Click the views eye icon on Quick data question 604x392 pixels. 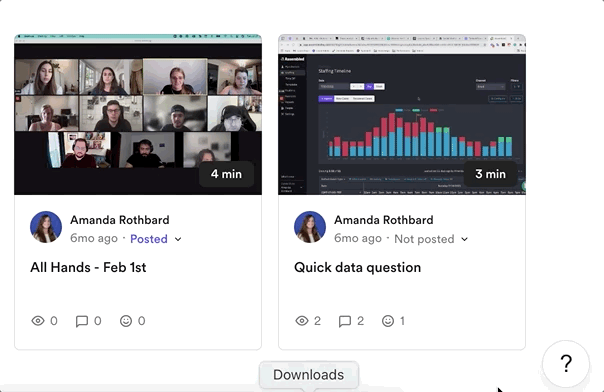coord(302,321)
